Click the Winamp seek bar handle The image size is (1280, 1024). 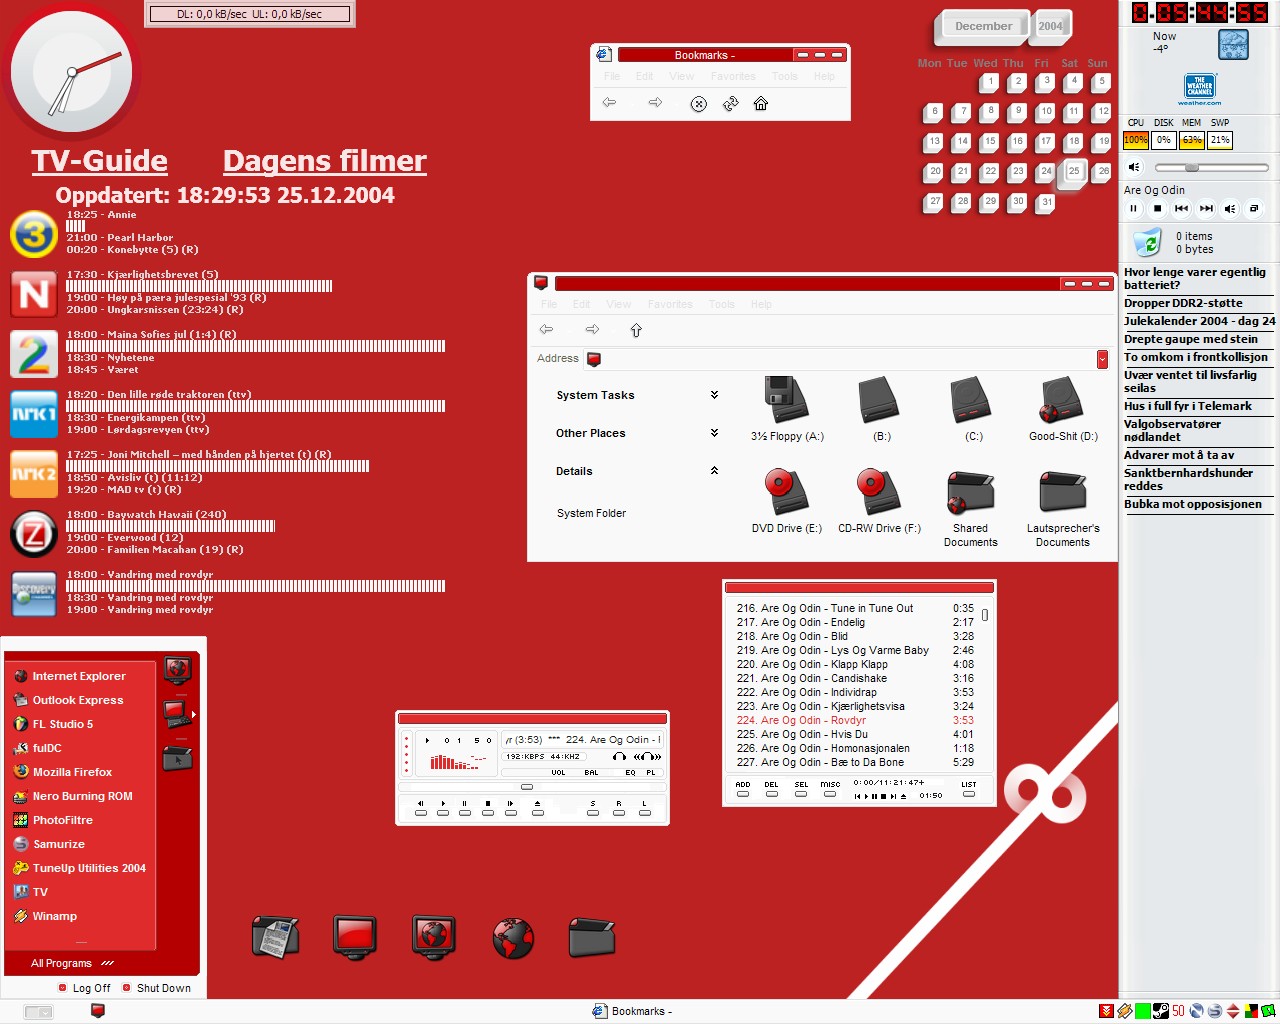527,787
